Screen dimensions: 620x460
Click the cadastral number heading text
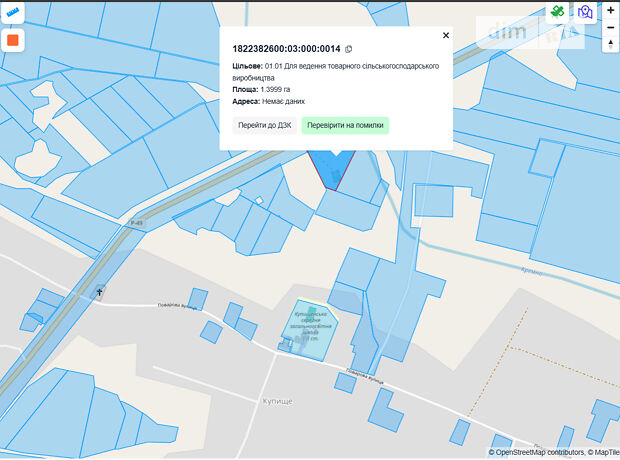tap(286, 49)
